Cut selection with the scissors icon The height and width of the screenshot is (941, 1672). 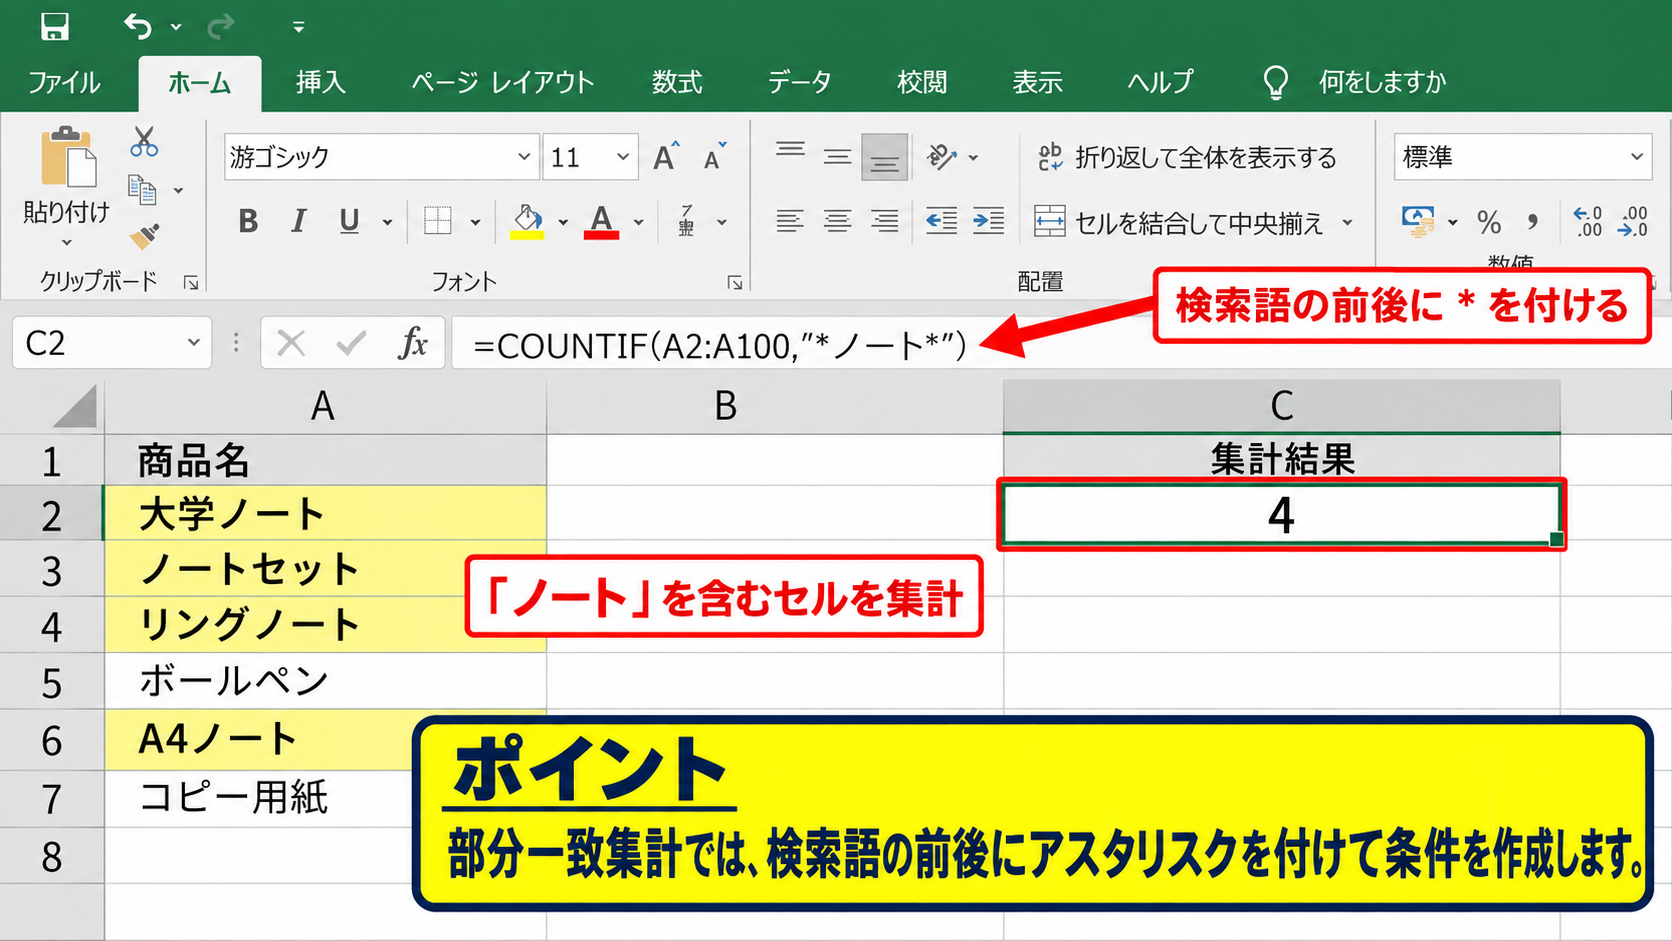[x=144, y=142]
